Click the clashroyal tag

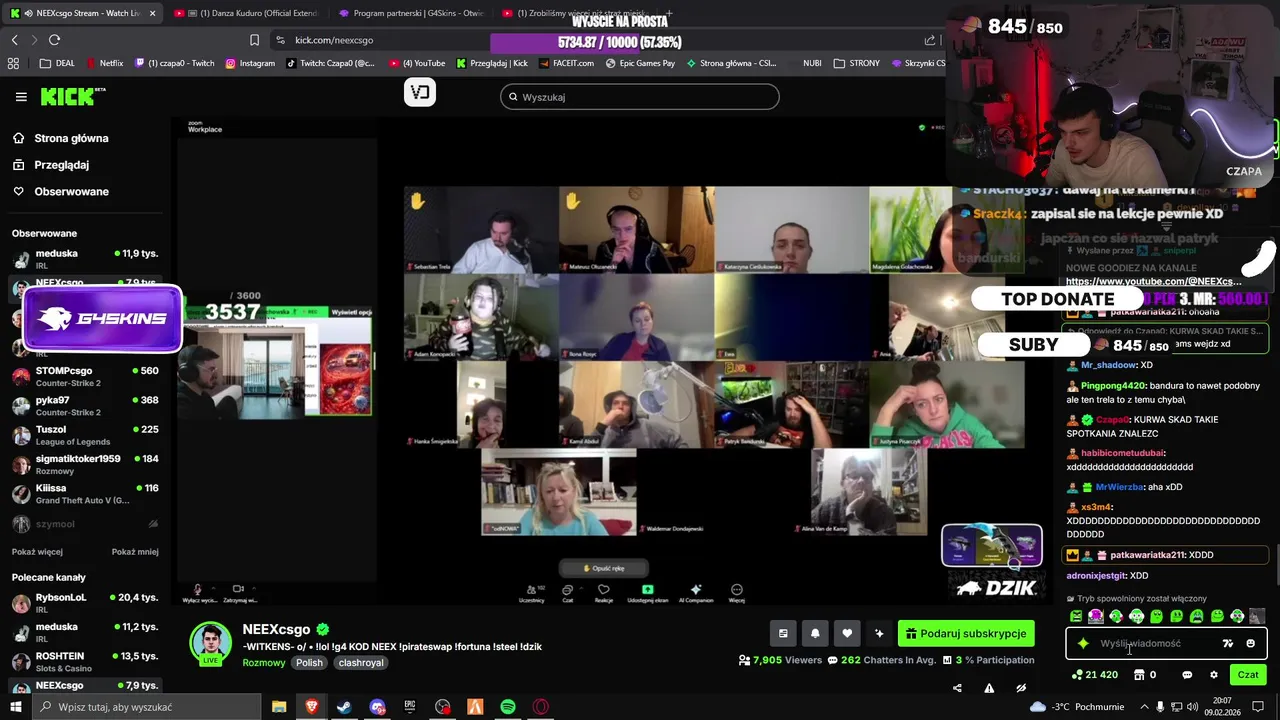point(361,663)
